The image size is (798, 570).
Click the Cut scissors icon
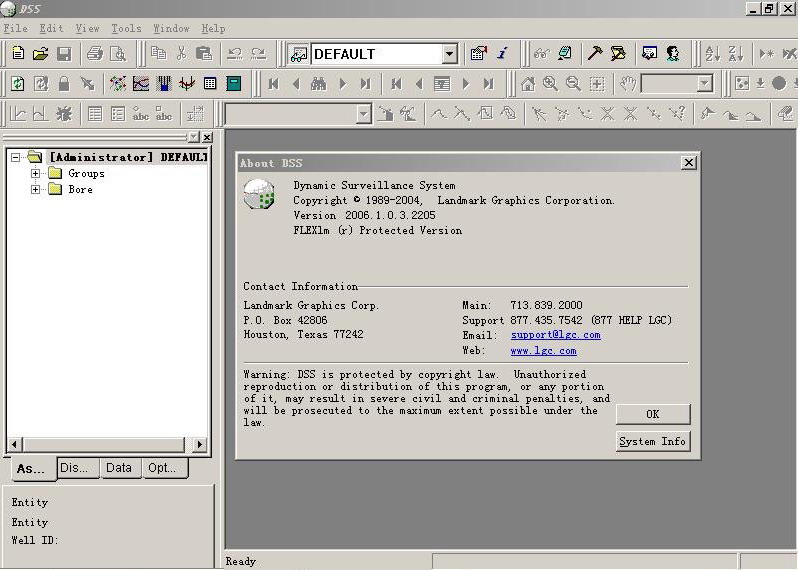(181, 53)
